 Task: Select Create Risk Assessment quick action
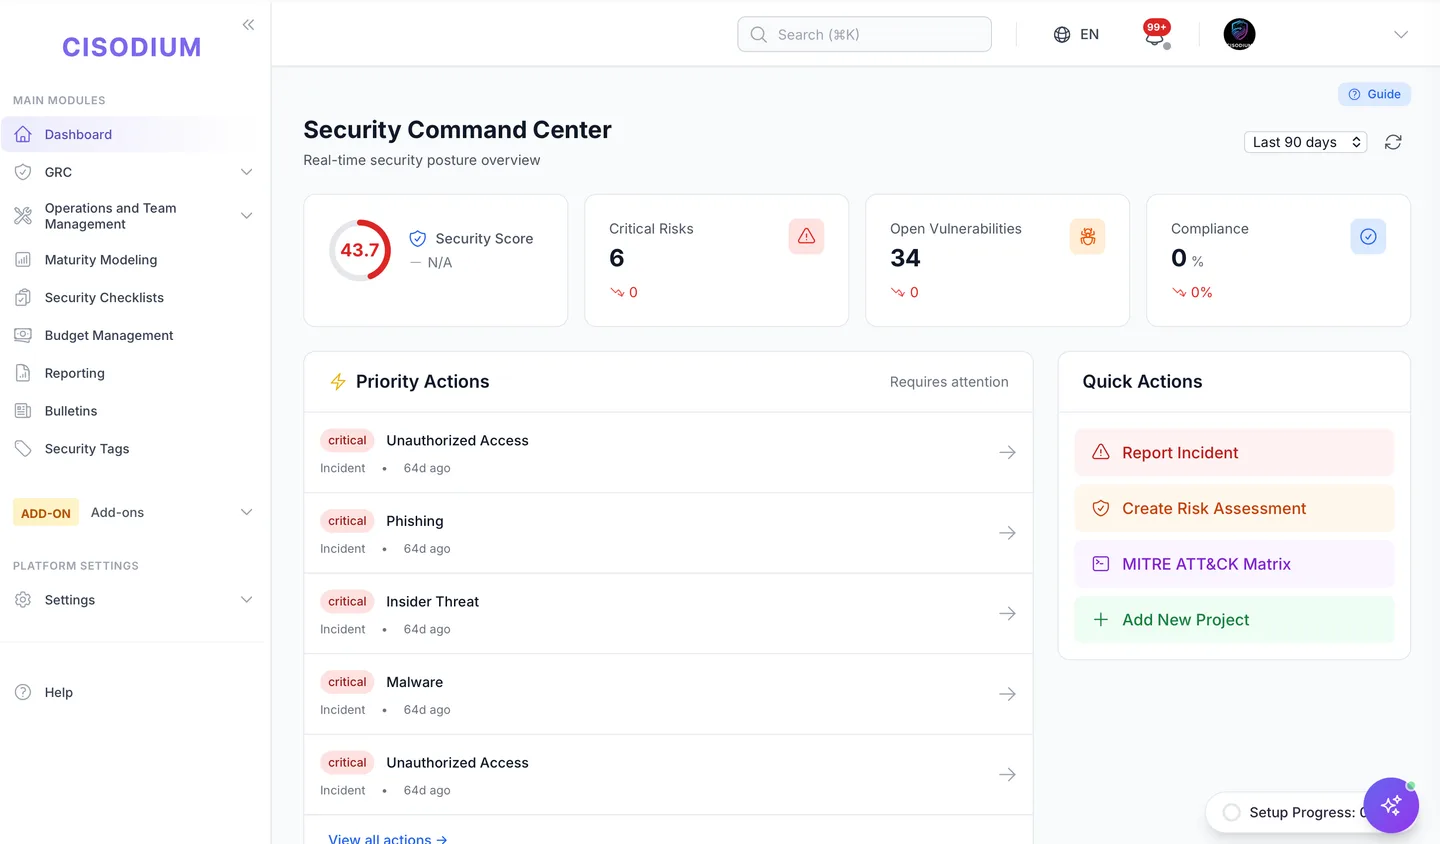pos(1234,509)
